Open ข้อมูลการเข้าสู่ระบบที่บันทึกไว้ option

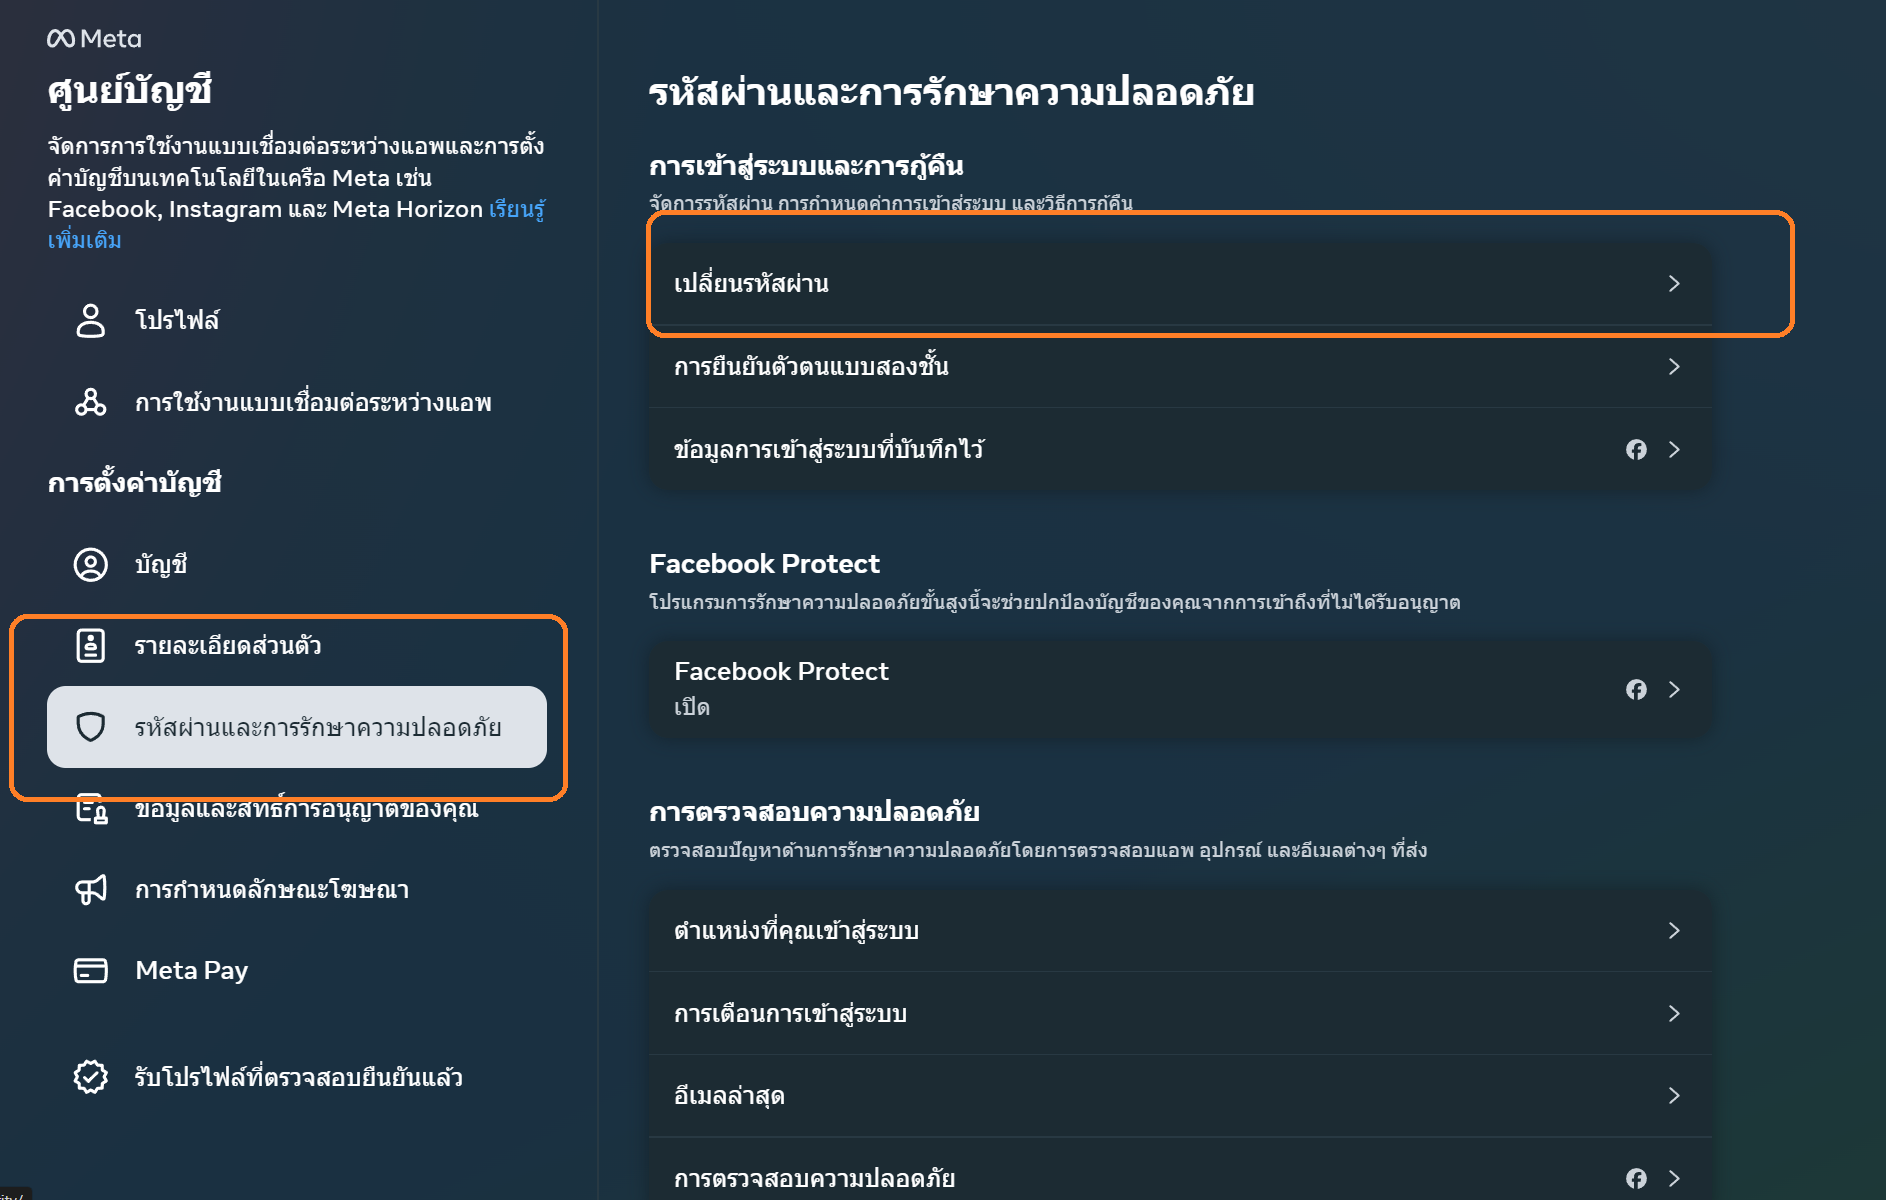[x=1180, y=450]
